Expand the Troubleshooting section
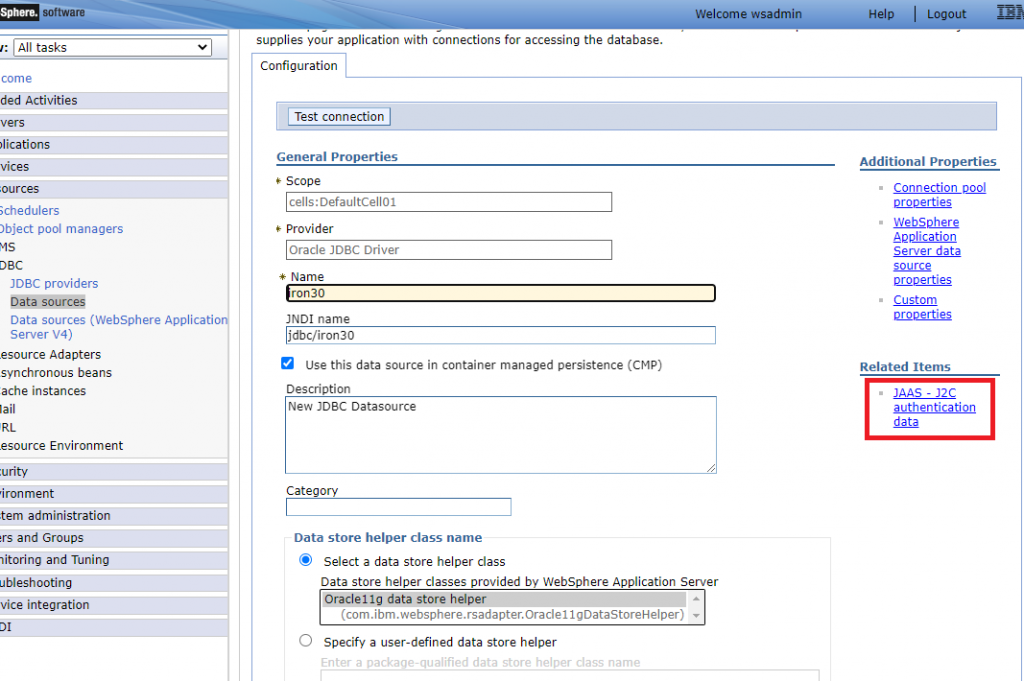Image resolution: width=1024 pixels, height=681 pixels. pos(114,582)
